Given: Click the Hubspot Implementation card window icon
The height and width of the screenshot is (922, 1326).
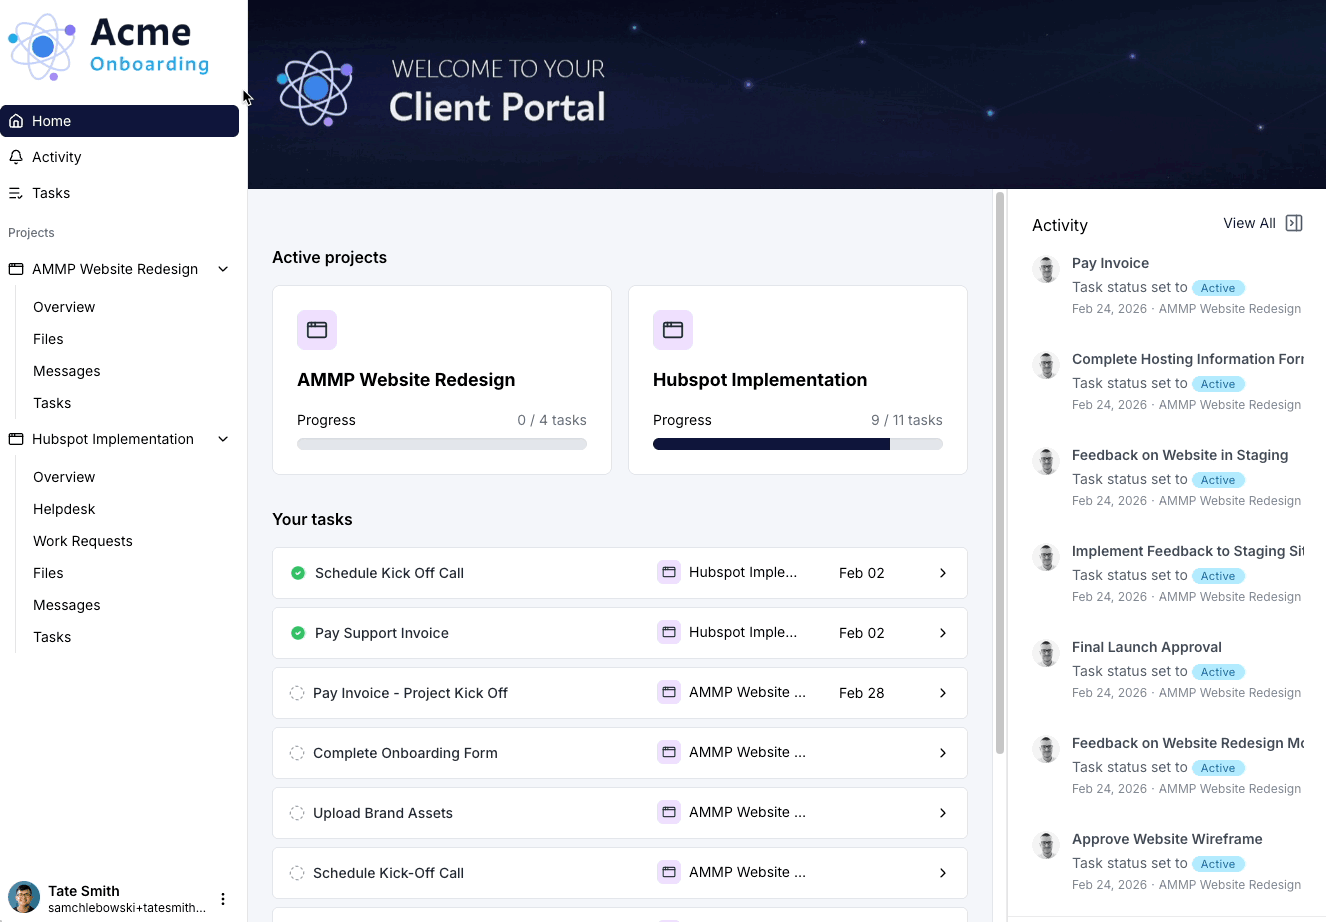Looking at the screenshot, I should [673, 330].
